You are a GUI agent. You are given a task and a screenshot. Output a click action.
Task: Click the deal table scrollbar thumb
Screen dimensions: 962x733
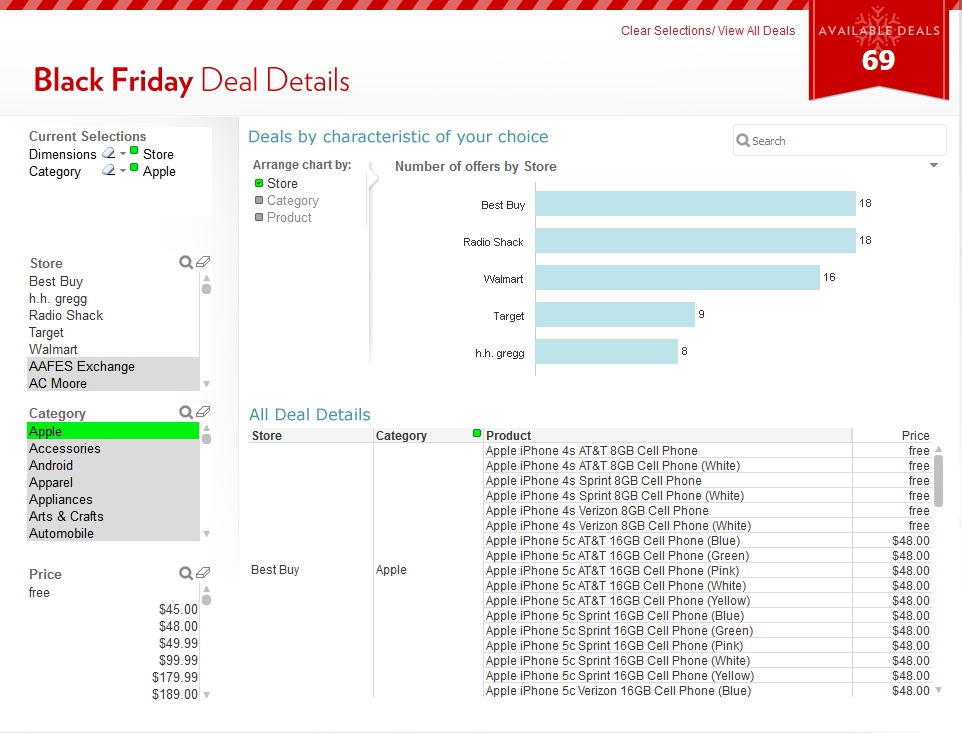tap(939, 480)
